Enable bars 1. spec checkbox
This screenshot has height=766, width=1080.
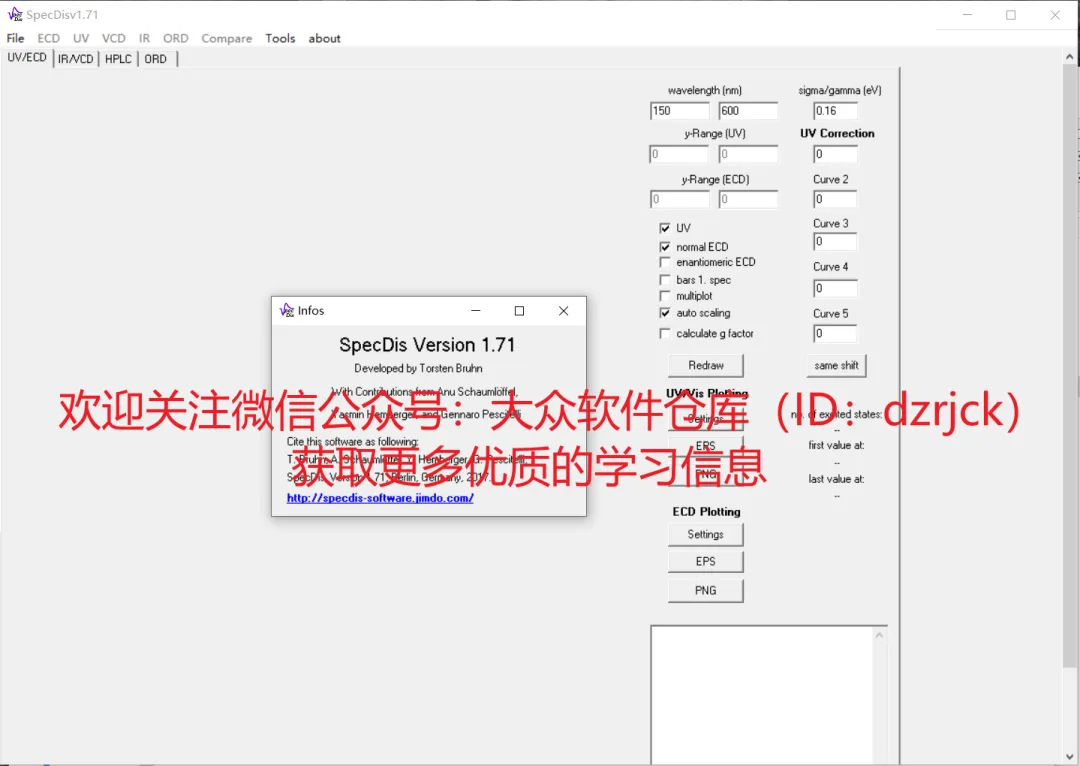[665, 280]
